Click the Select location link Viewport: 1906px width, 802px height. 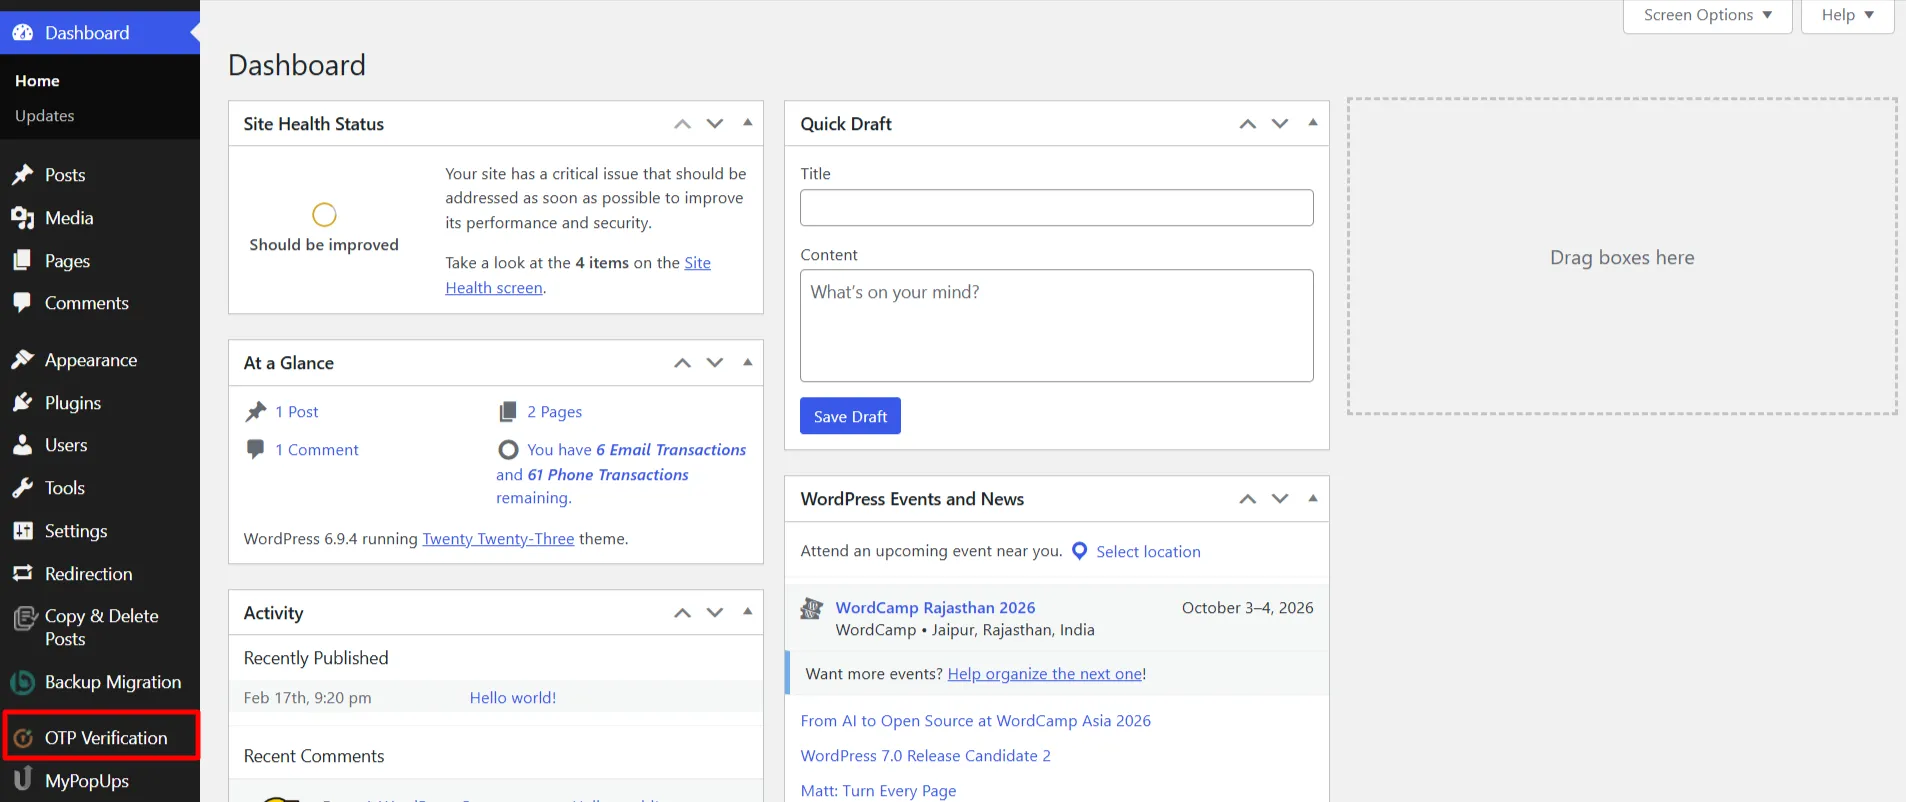tap(1148, 552)
